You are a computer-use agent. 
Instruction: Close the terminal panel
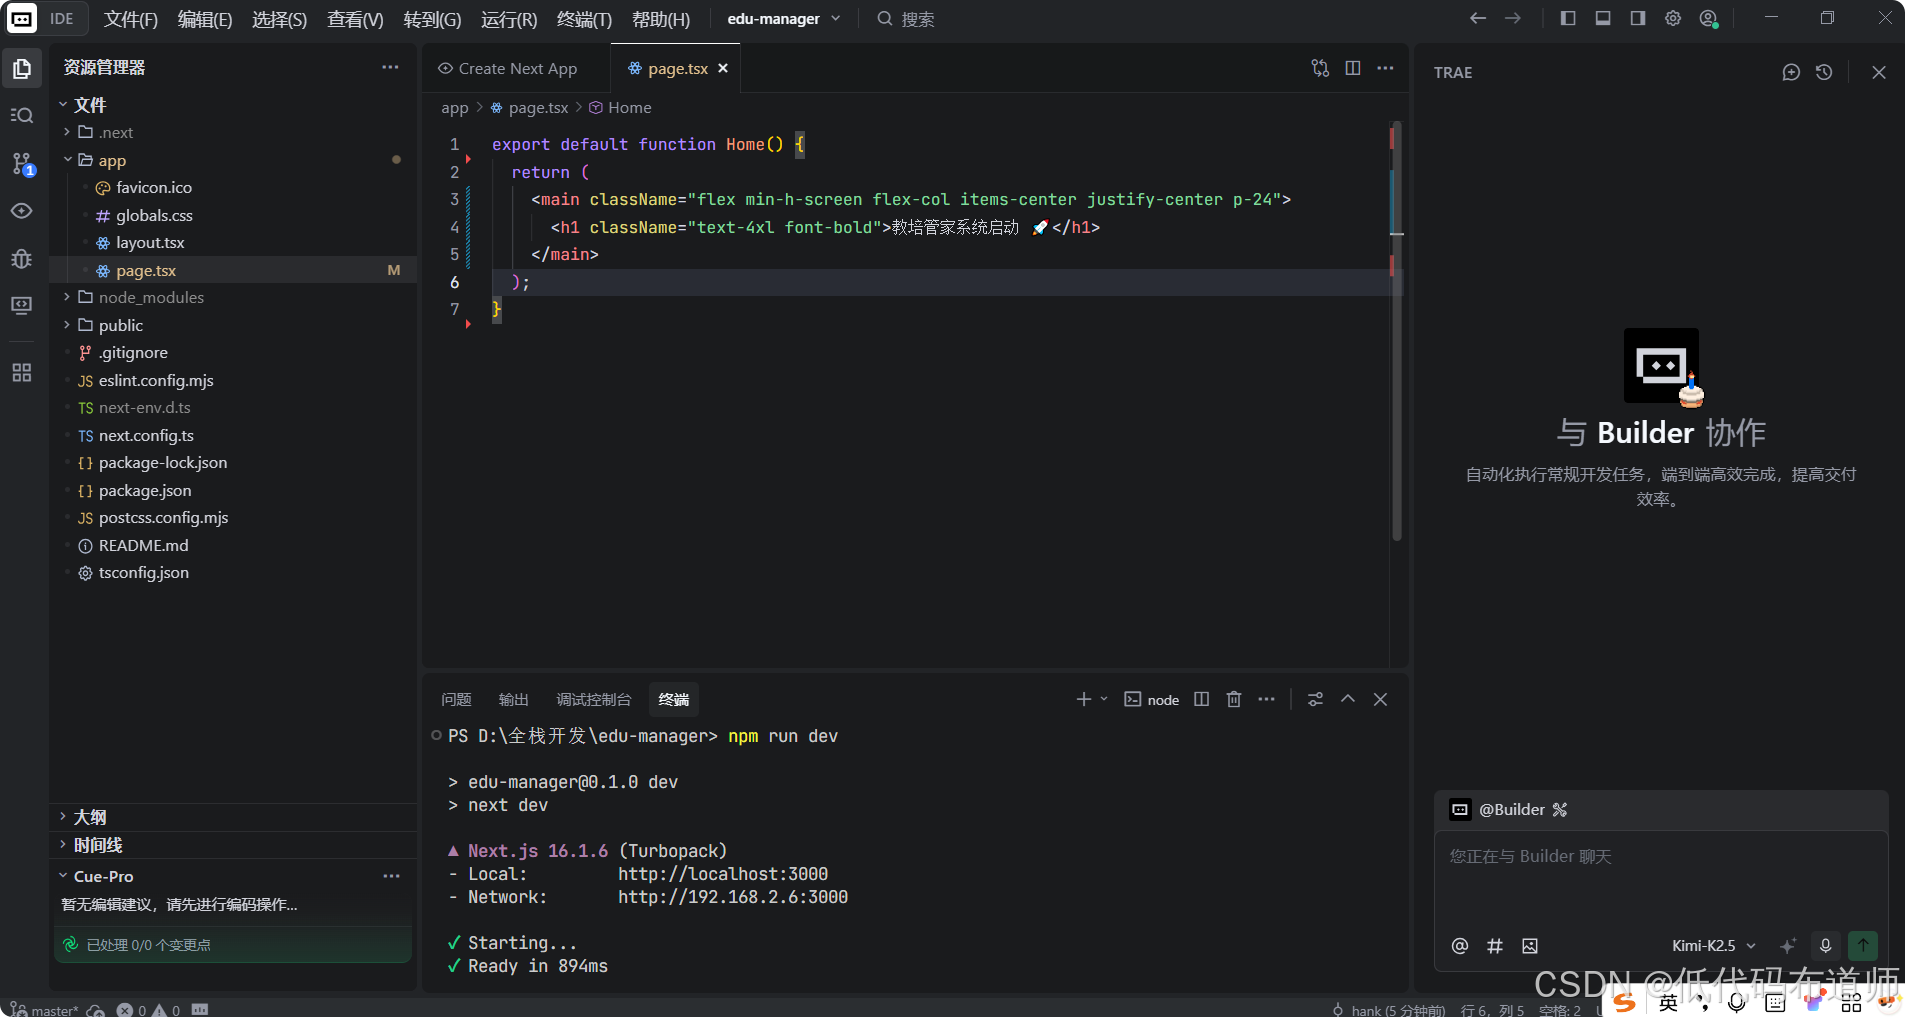(x=1381, y=699)
